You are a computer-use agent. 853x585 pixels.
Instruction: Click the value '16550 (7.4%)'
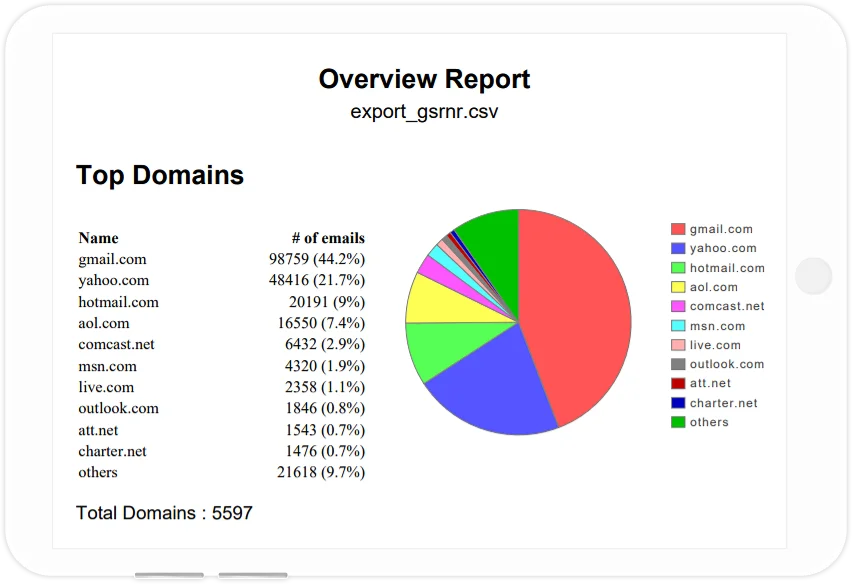(322, 323)
